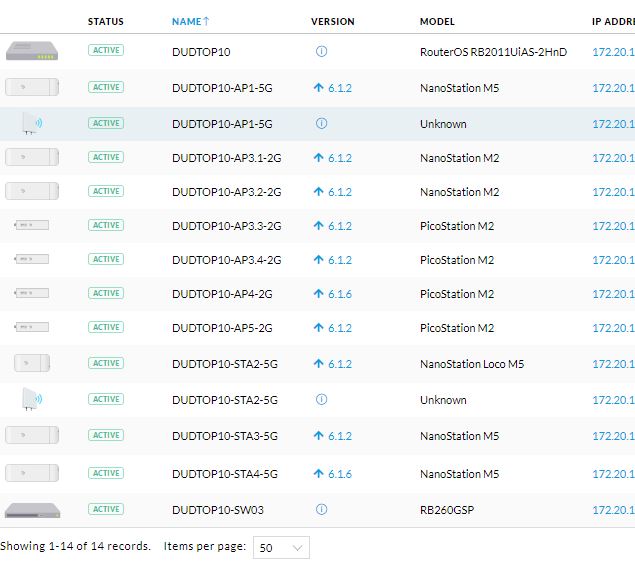Sort by the MODEL column header

point(437,21)
